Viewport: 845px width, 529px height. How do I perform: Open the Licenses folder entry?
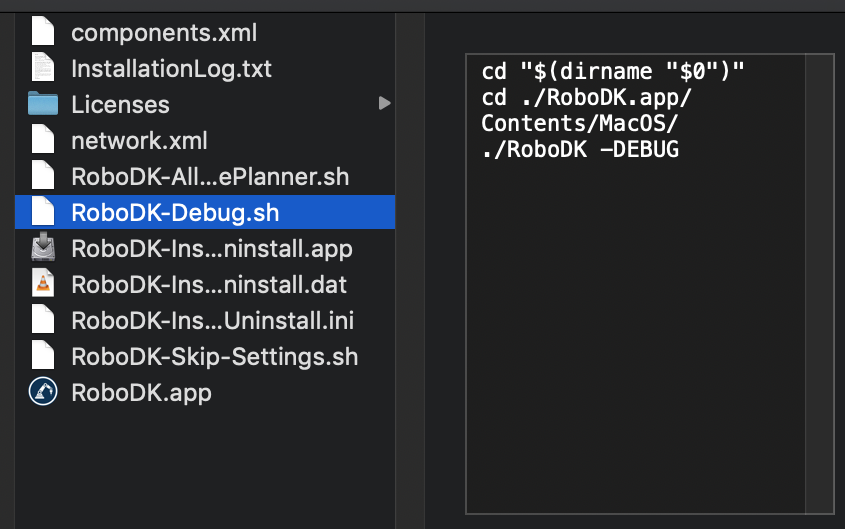click(120, 105)
